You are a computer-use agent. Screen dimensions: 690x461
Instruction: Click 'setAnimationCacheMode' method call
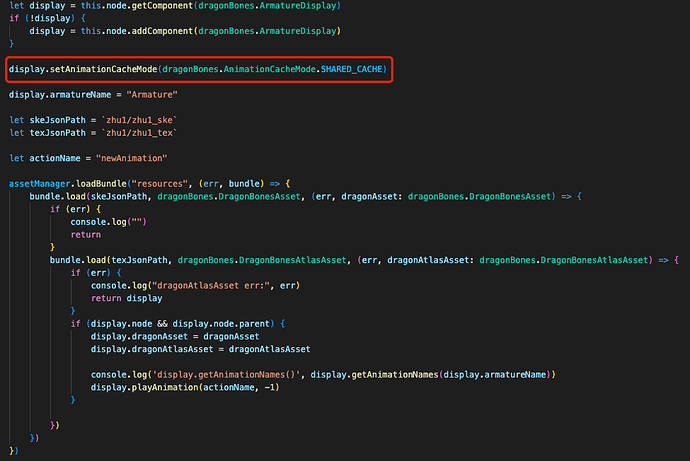click(103, 70)
